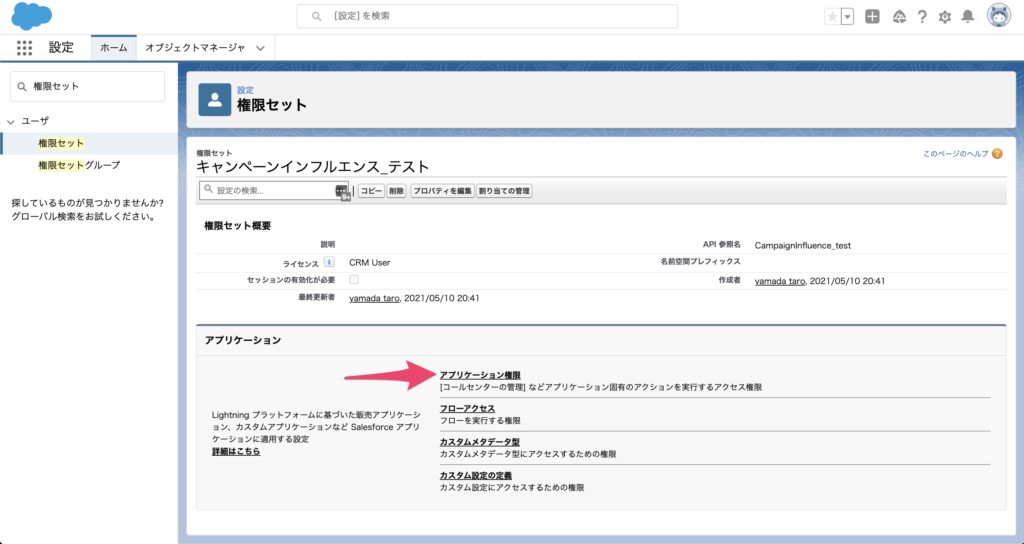Open the notifications bell

pos(967,17)
